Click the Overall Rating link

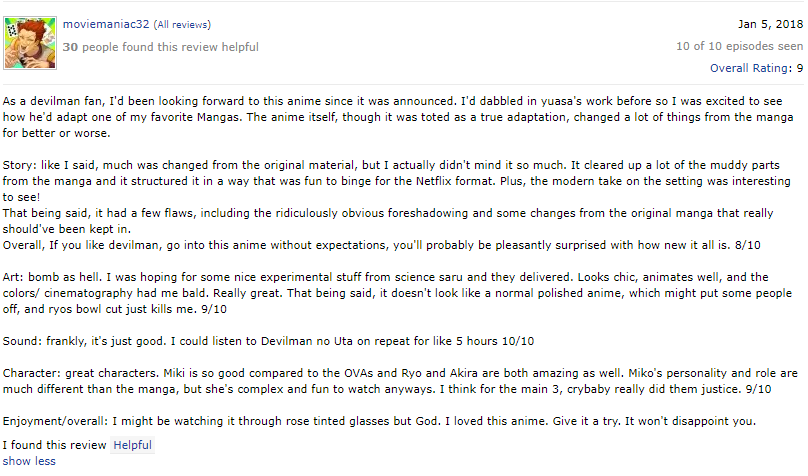pyautogui.click(x=750, y=68)
